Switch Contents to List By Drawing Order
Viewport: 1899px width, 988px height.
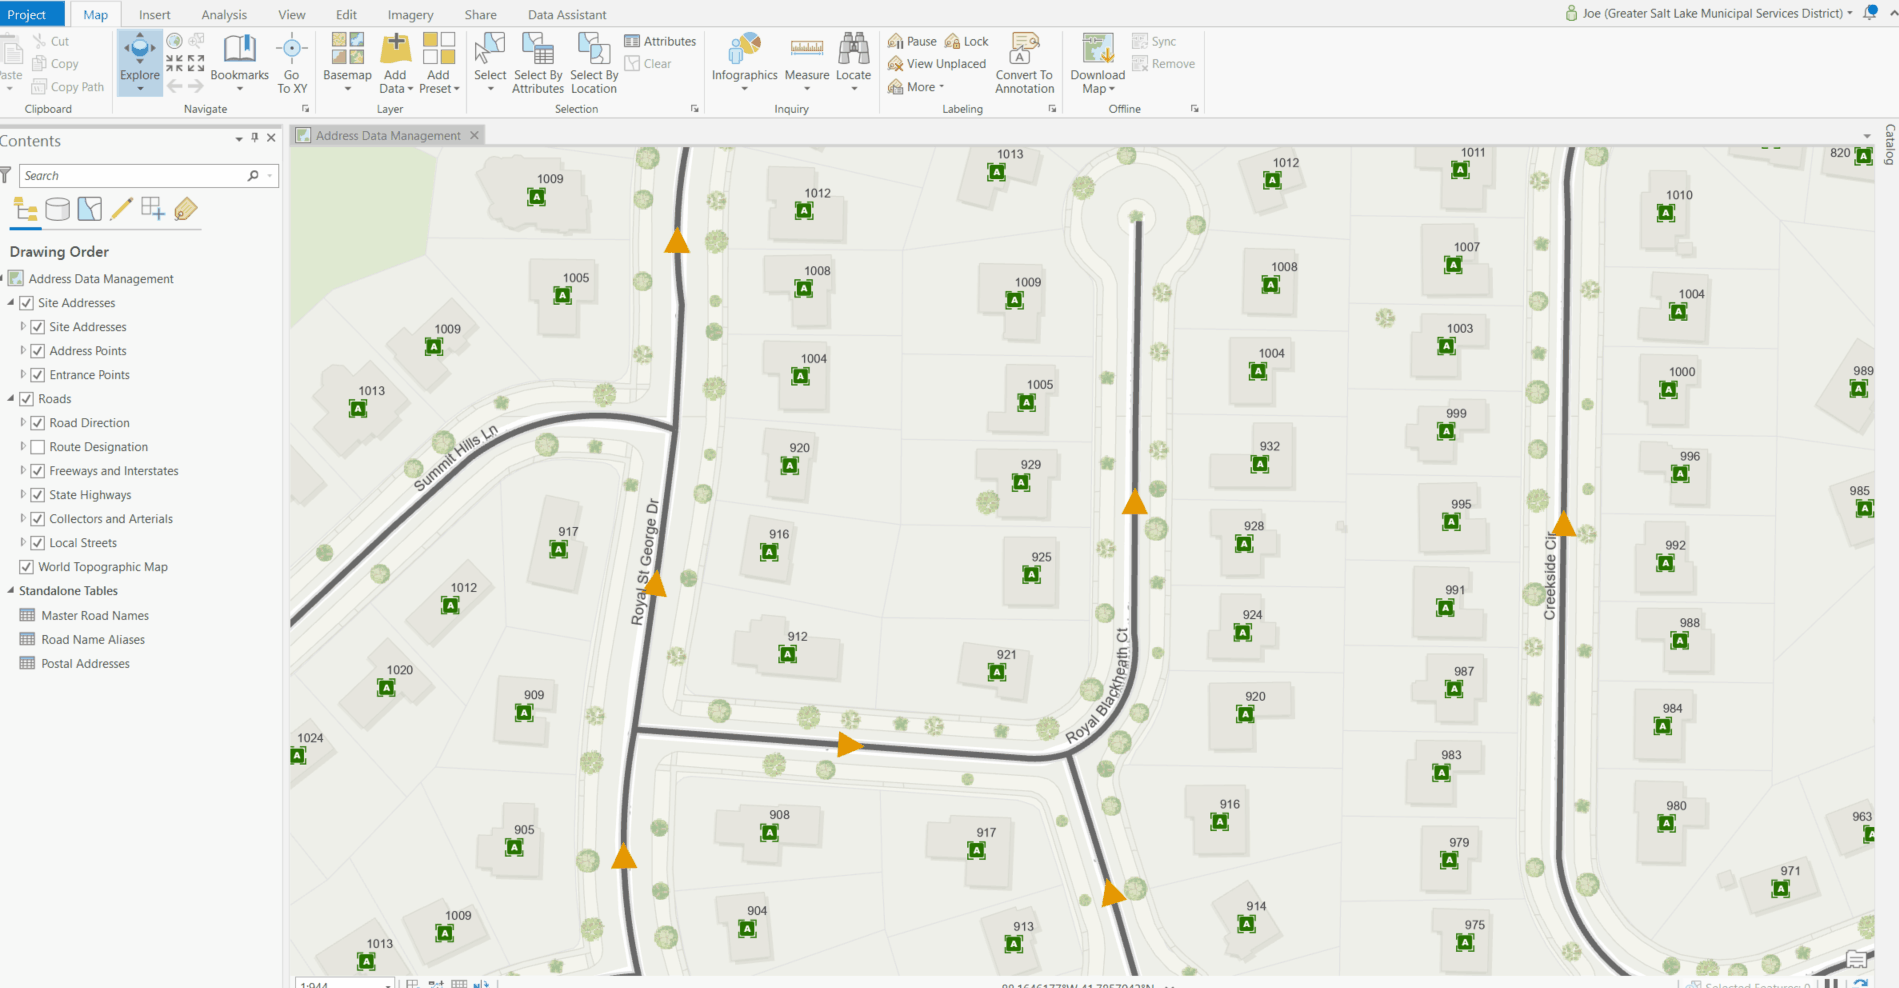point(25,209)
